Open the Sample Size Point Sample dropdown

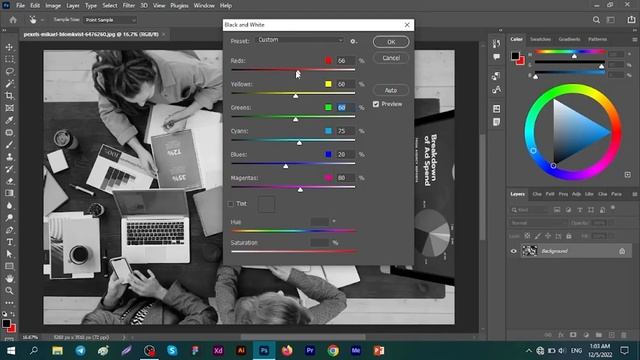point(110,20)
